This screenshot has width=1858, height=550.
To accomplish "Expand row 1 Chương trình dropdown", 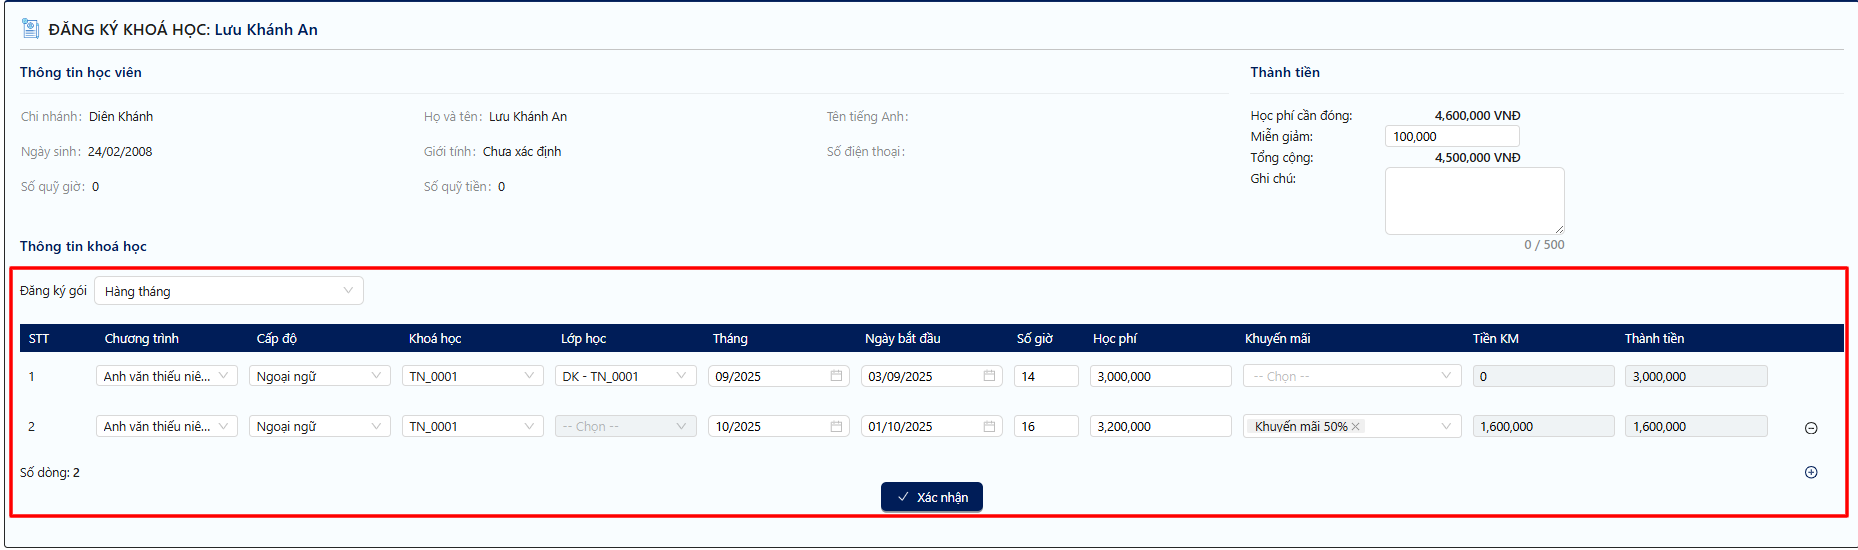I will point(167,376).
